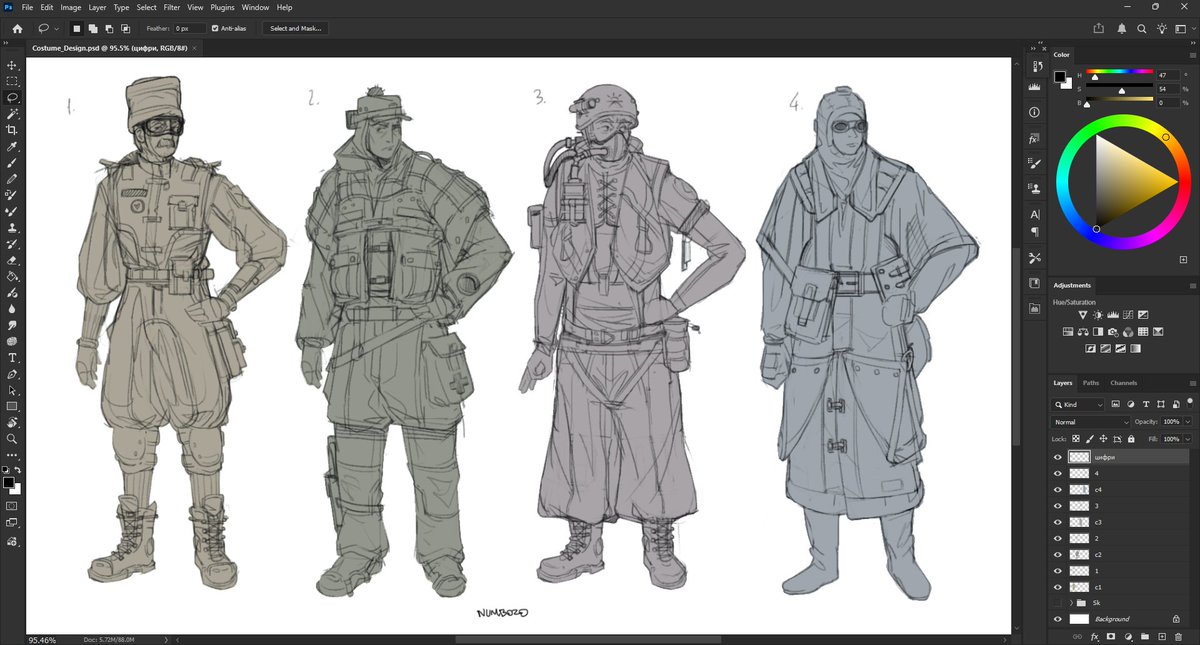Lock all padlock icon in Layers
Viewport: 1200px width, 645px height.
point(1131,439)
